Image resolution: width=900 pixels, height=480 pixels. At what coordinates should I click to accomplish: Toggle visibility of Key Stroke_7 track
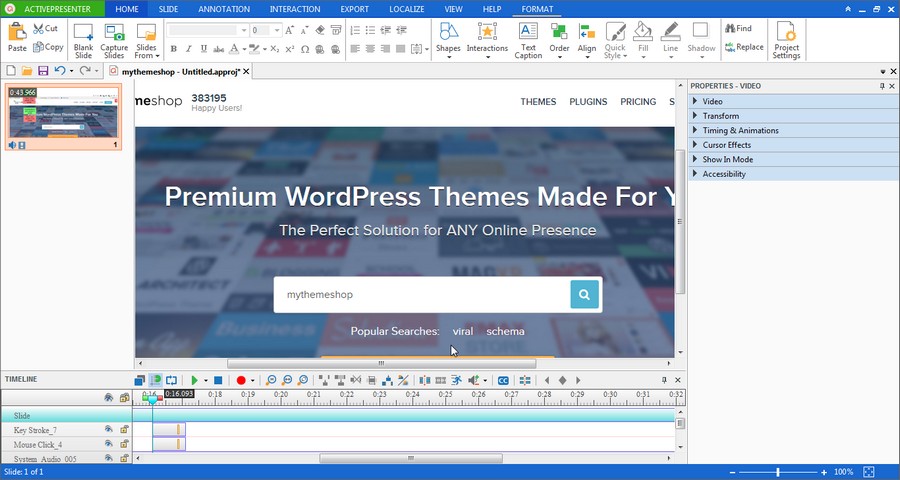[x=108, y=429]
